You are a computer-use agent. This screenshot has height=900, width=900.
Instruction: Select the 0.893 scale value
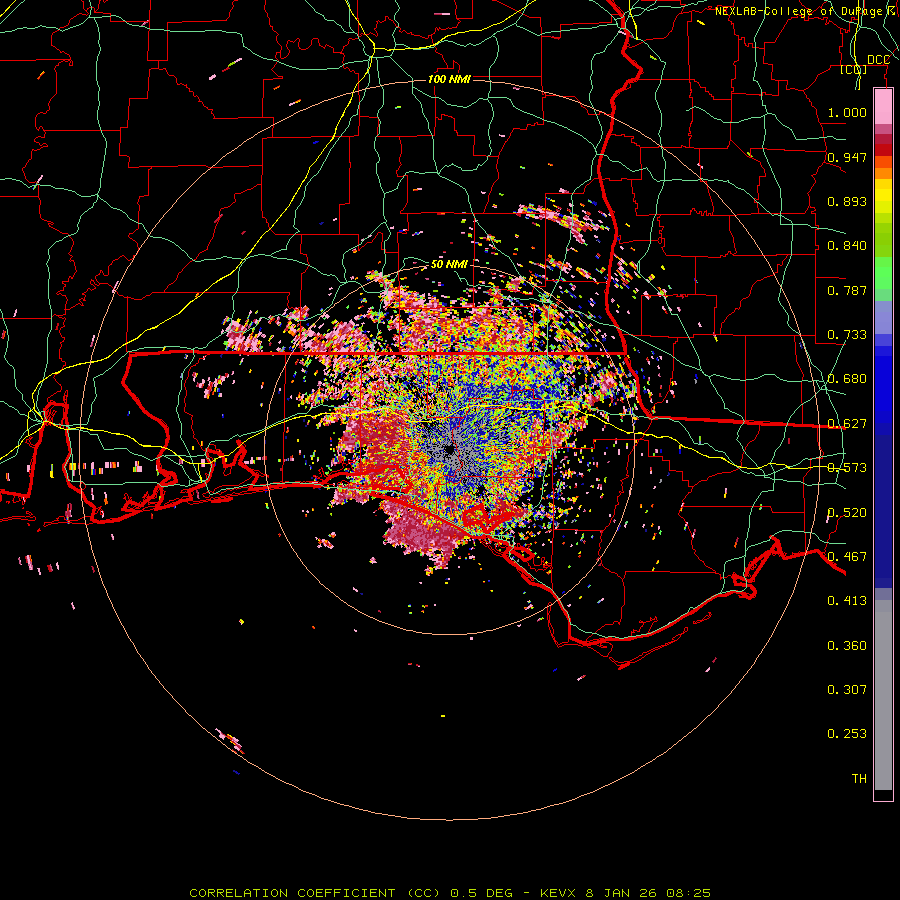(847, 201)
